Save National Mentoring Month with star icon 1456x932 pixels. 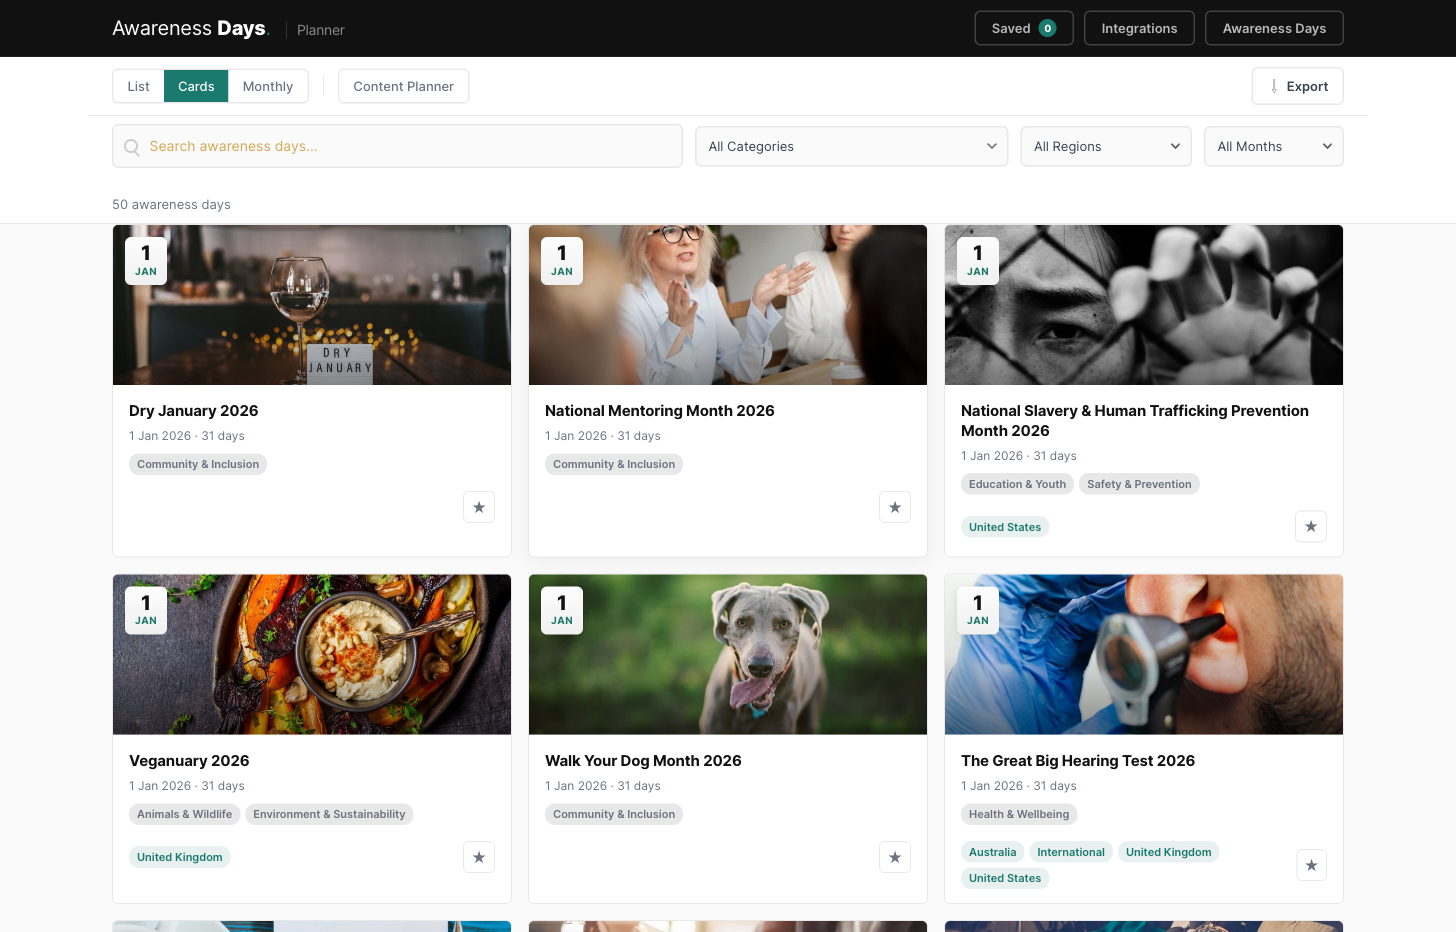tap(895, 507)
